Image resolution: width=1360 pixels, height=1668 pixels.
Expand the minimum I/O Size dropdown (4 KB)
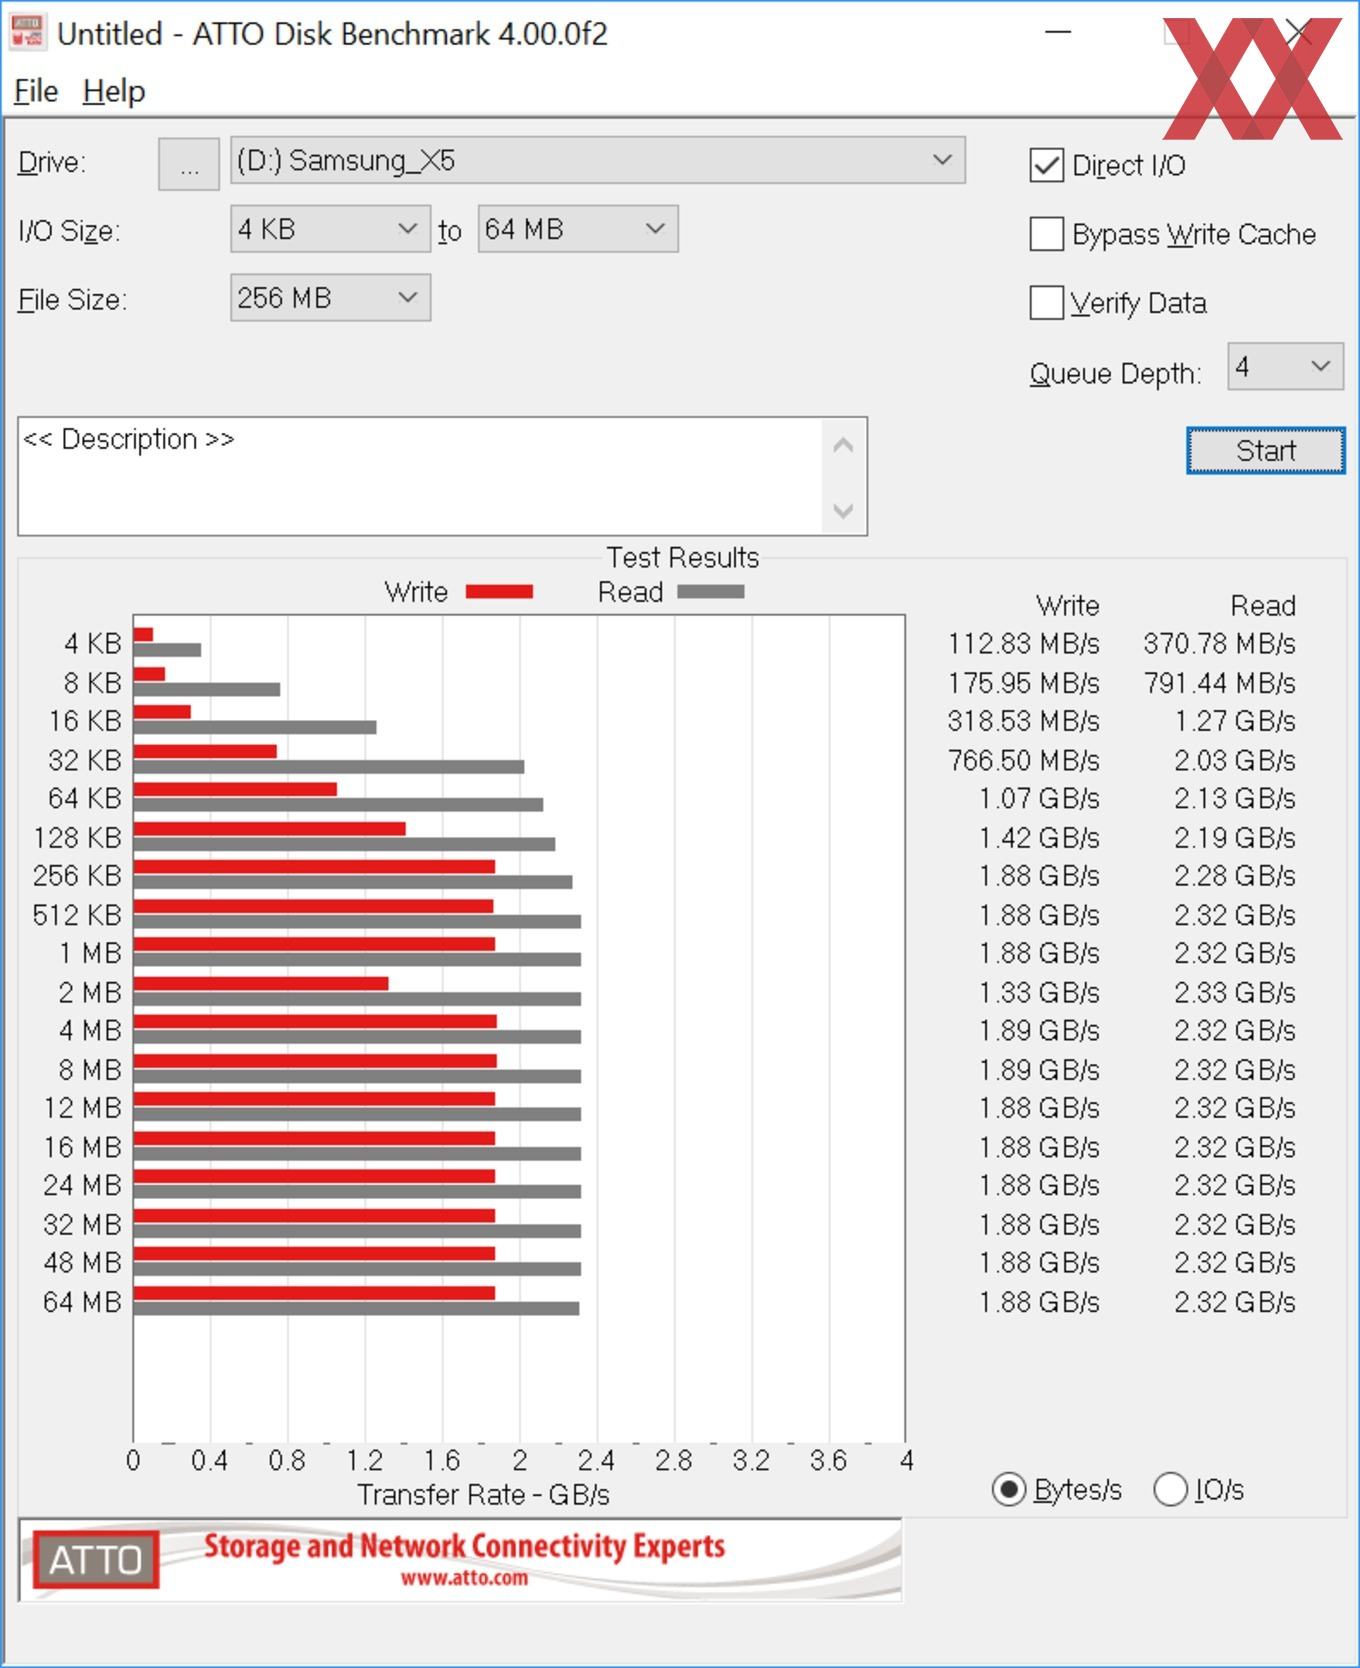[330, 229]
